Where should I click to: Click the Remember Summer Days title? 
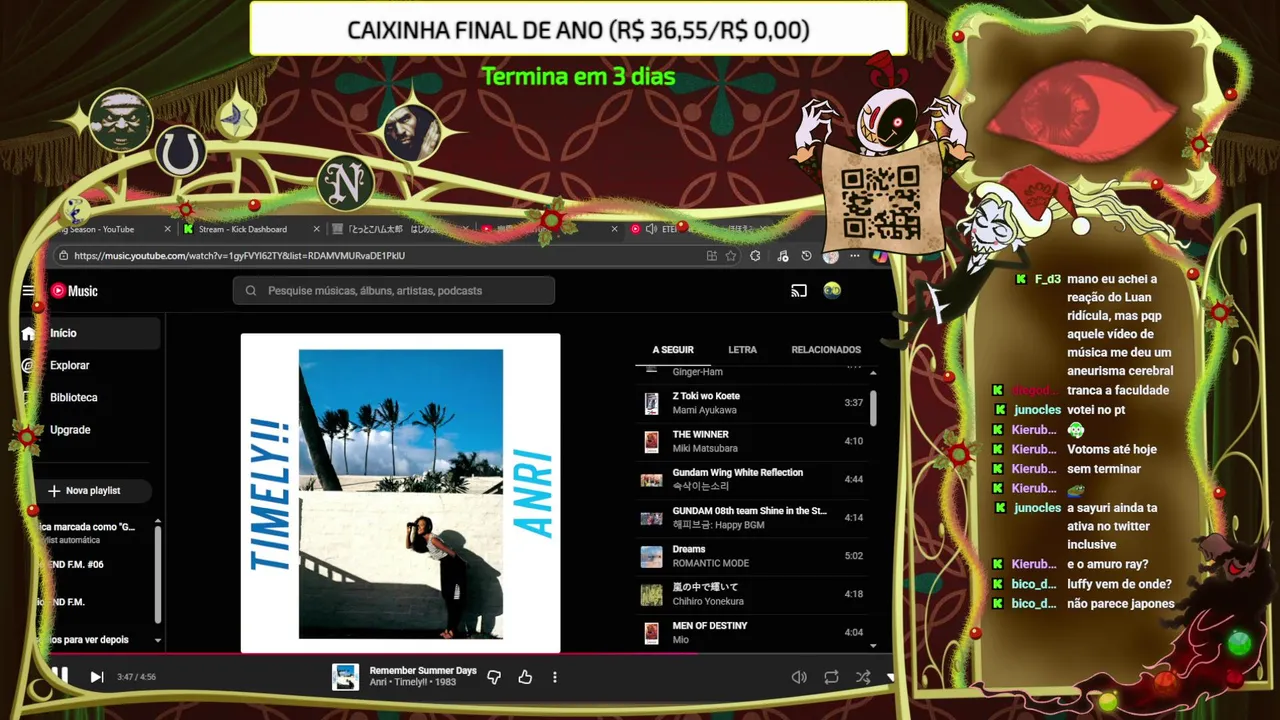pos(423,670)
